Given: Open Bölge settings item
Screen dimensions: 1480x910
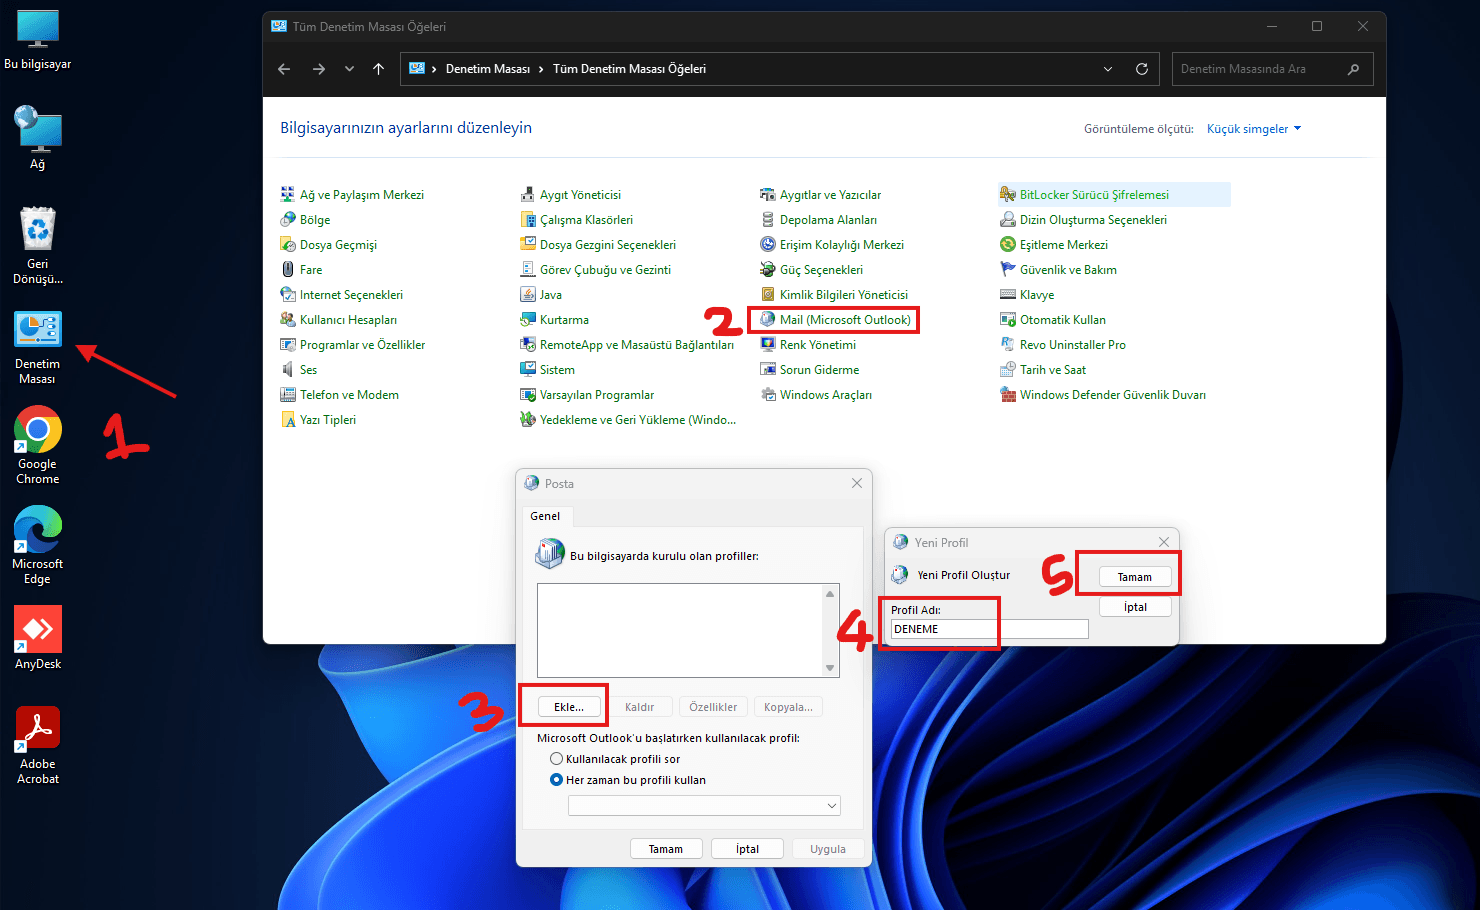Looking at the screenshot, I should tap(305, 220).
